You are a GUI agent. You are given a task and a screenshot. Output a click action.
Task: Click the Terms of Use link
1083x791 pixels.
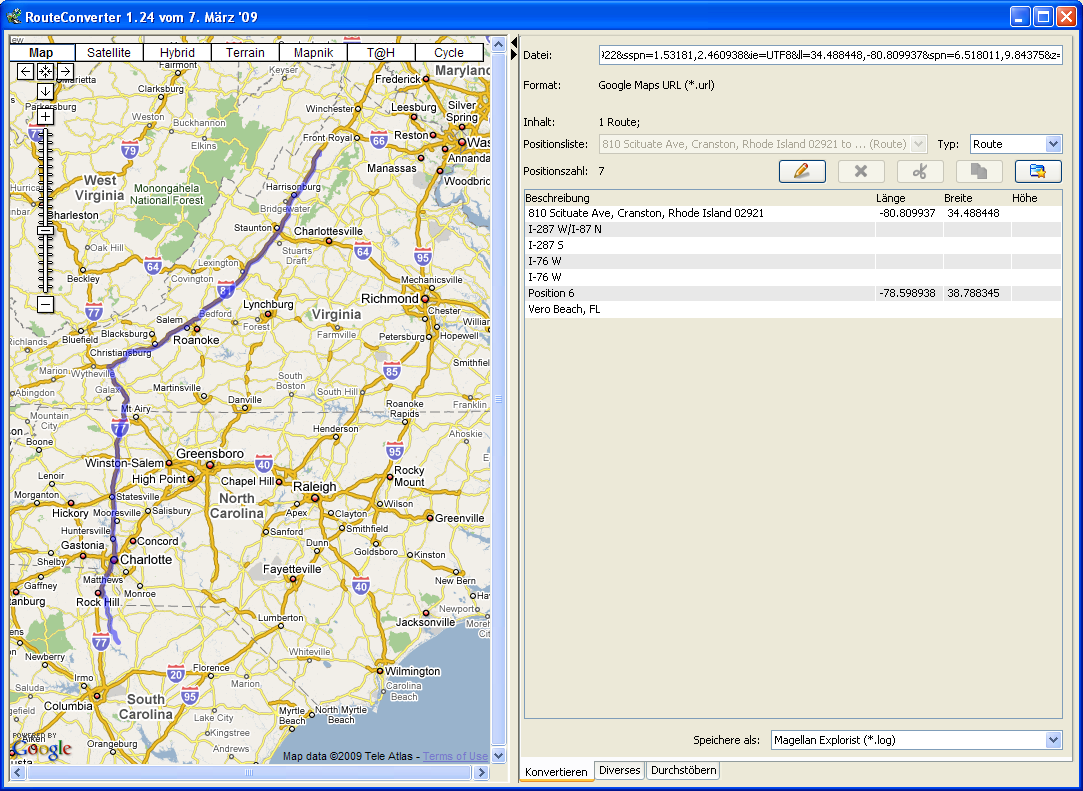point(455,756)
